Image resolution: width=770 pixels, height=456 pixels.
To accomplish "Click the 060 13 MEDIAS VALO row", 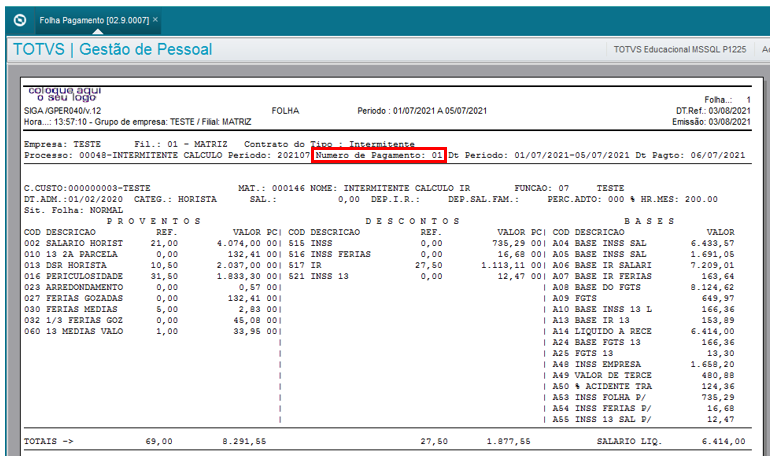I will point(152,331).
